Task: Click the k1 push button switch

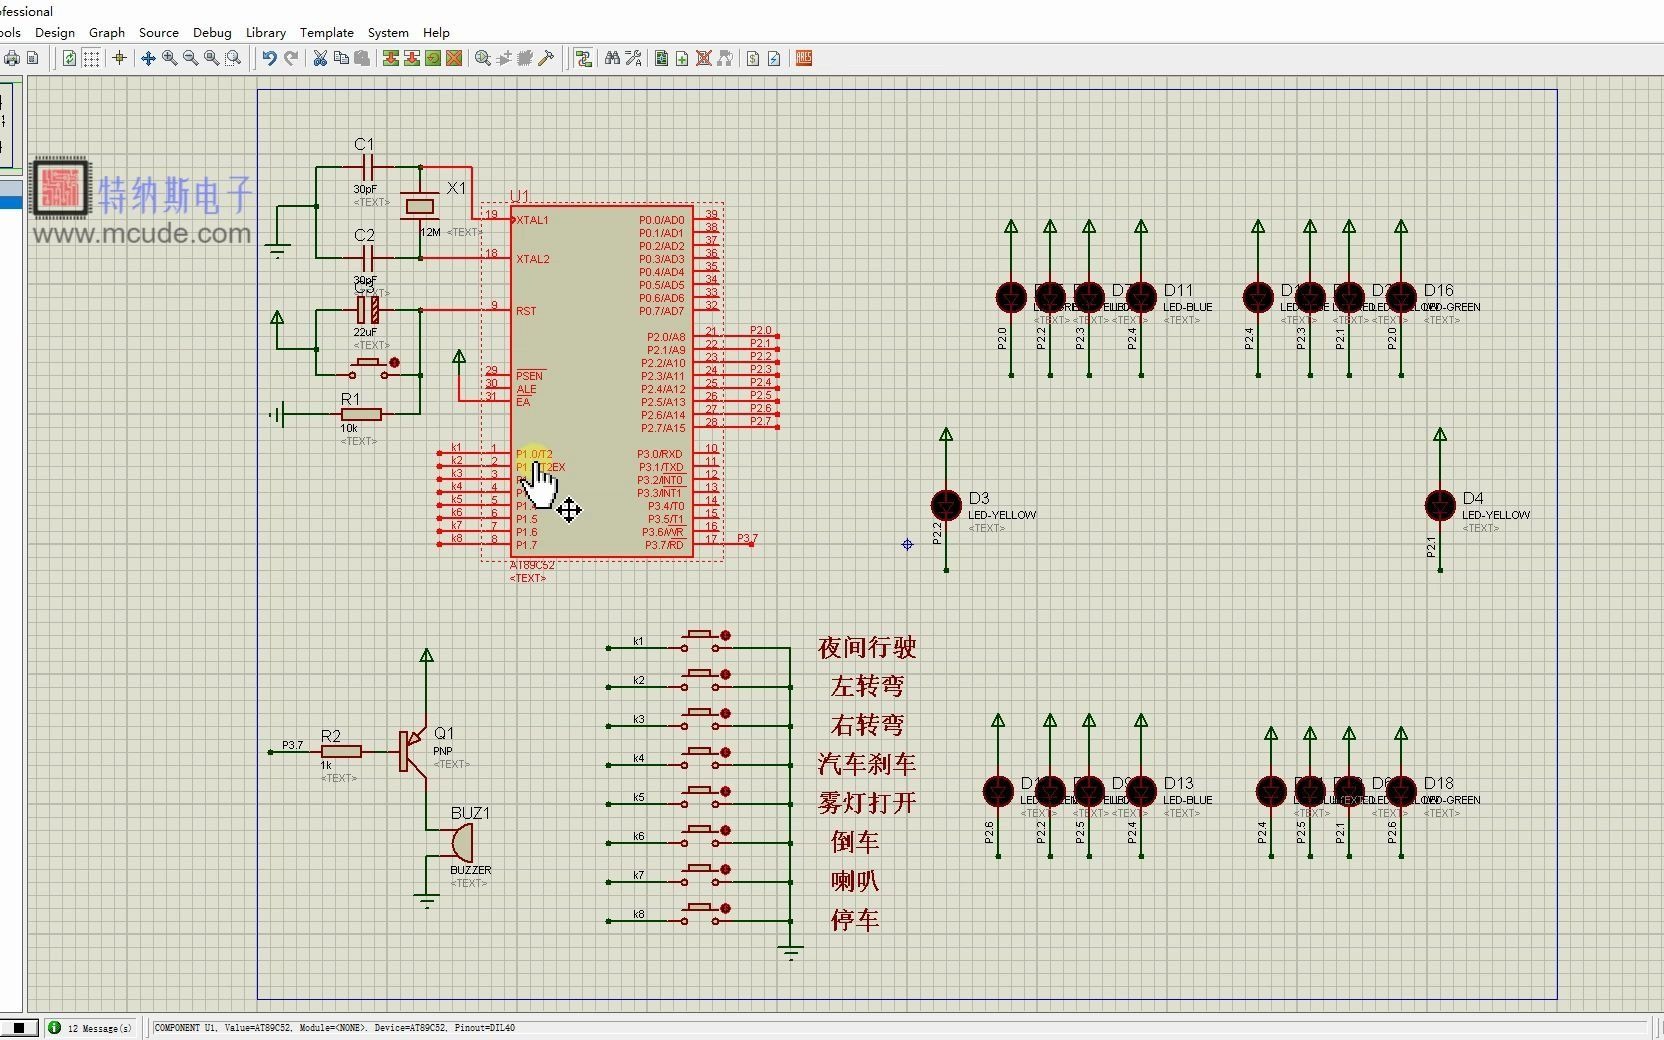Action: [x=706, y=641]
